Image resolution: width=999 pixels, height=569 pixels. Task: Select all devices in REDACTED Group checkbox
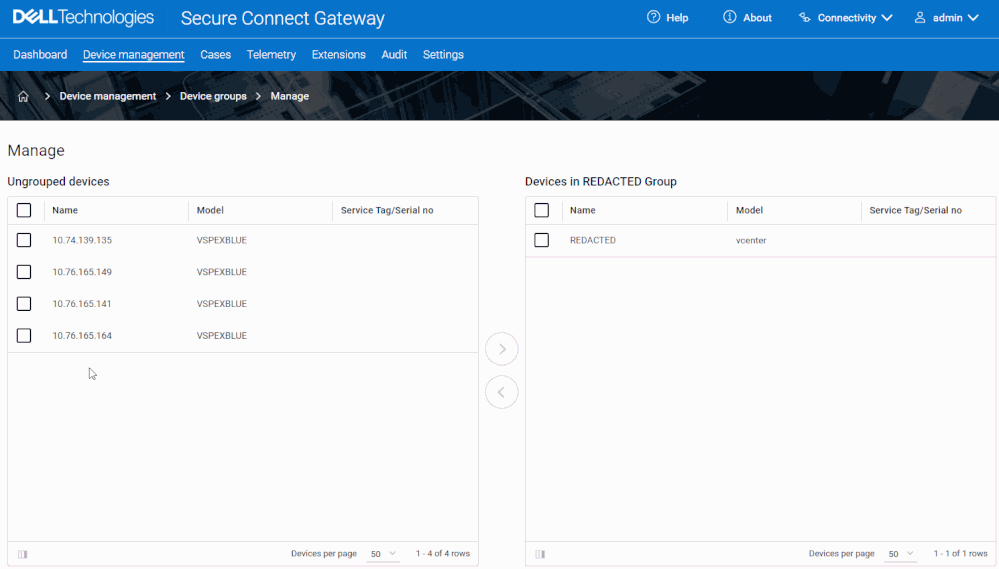[x=542, y=210]
